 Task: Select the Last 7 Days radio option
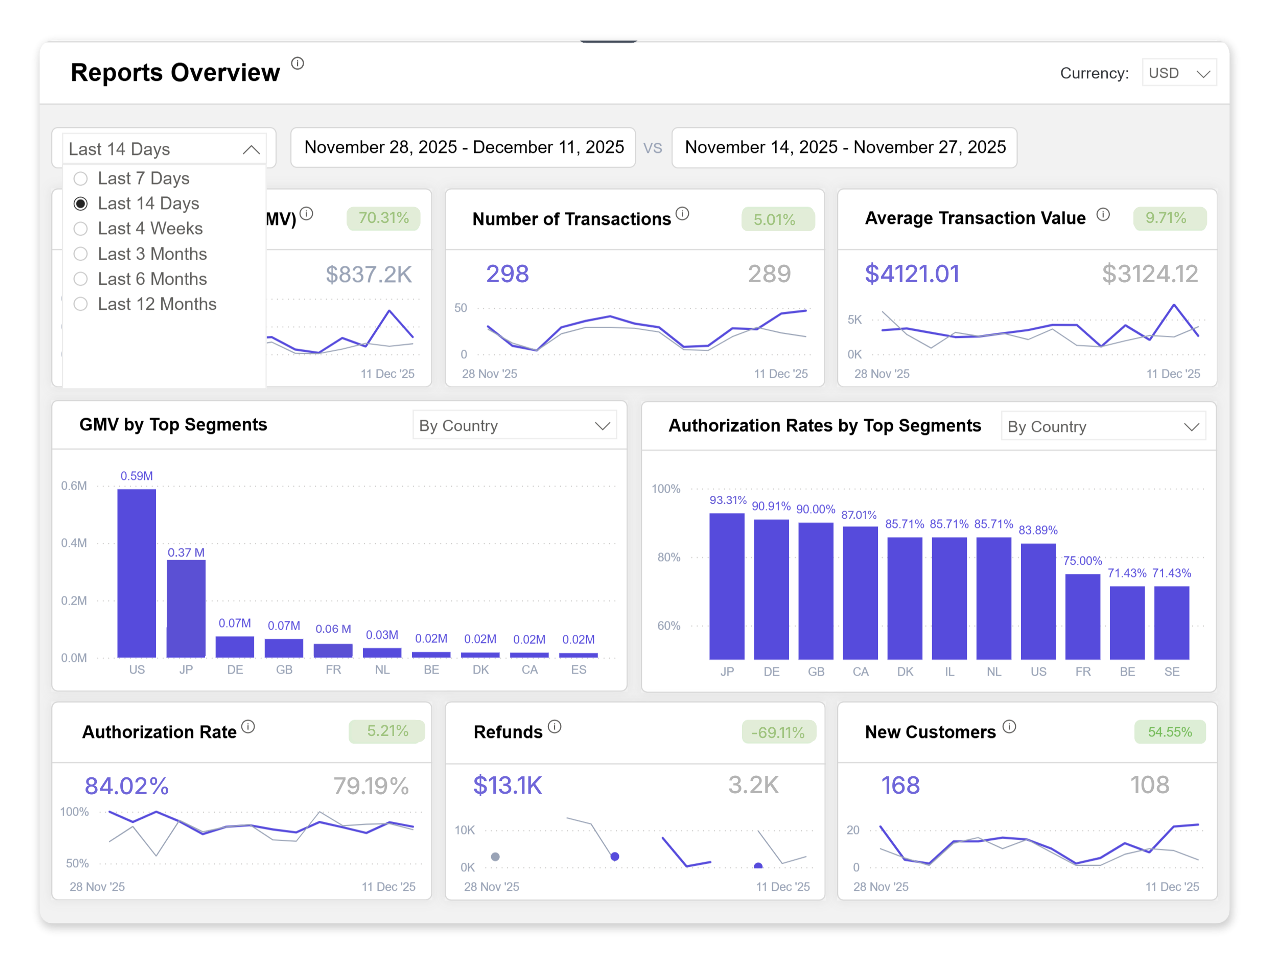click(81, 179)
